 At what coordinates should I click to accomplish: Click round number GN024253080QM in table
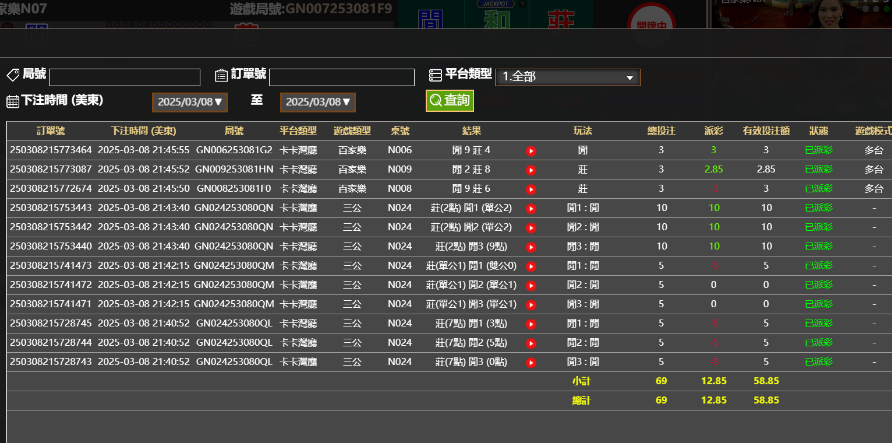coord(234,266)
